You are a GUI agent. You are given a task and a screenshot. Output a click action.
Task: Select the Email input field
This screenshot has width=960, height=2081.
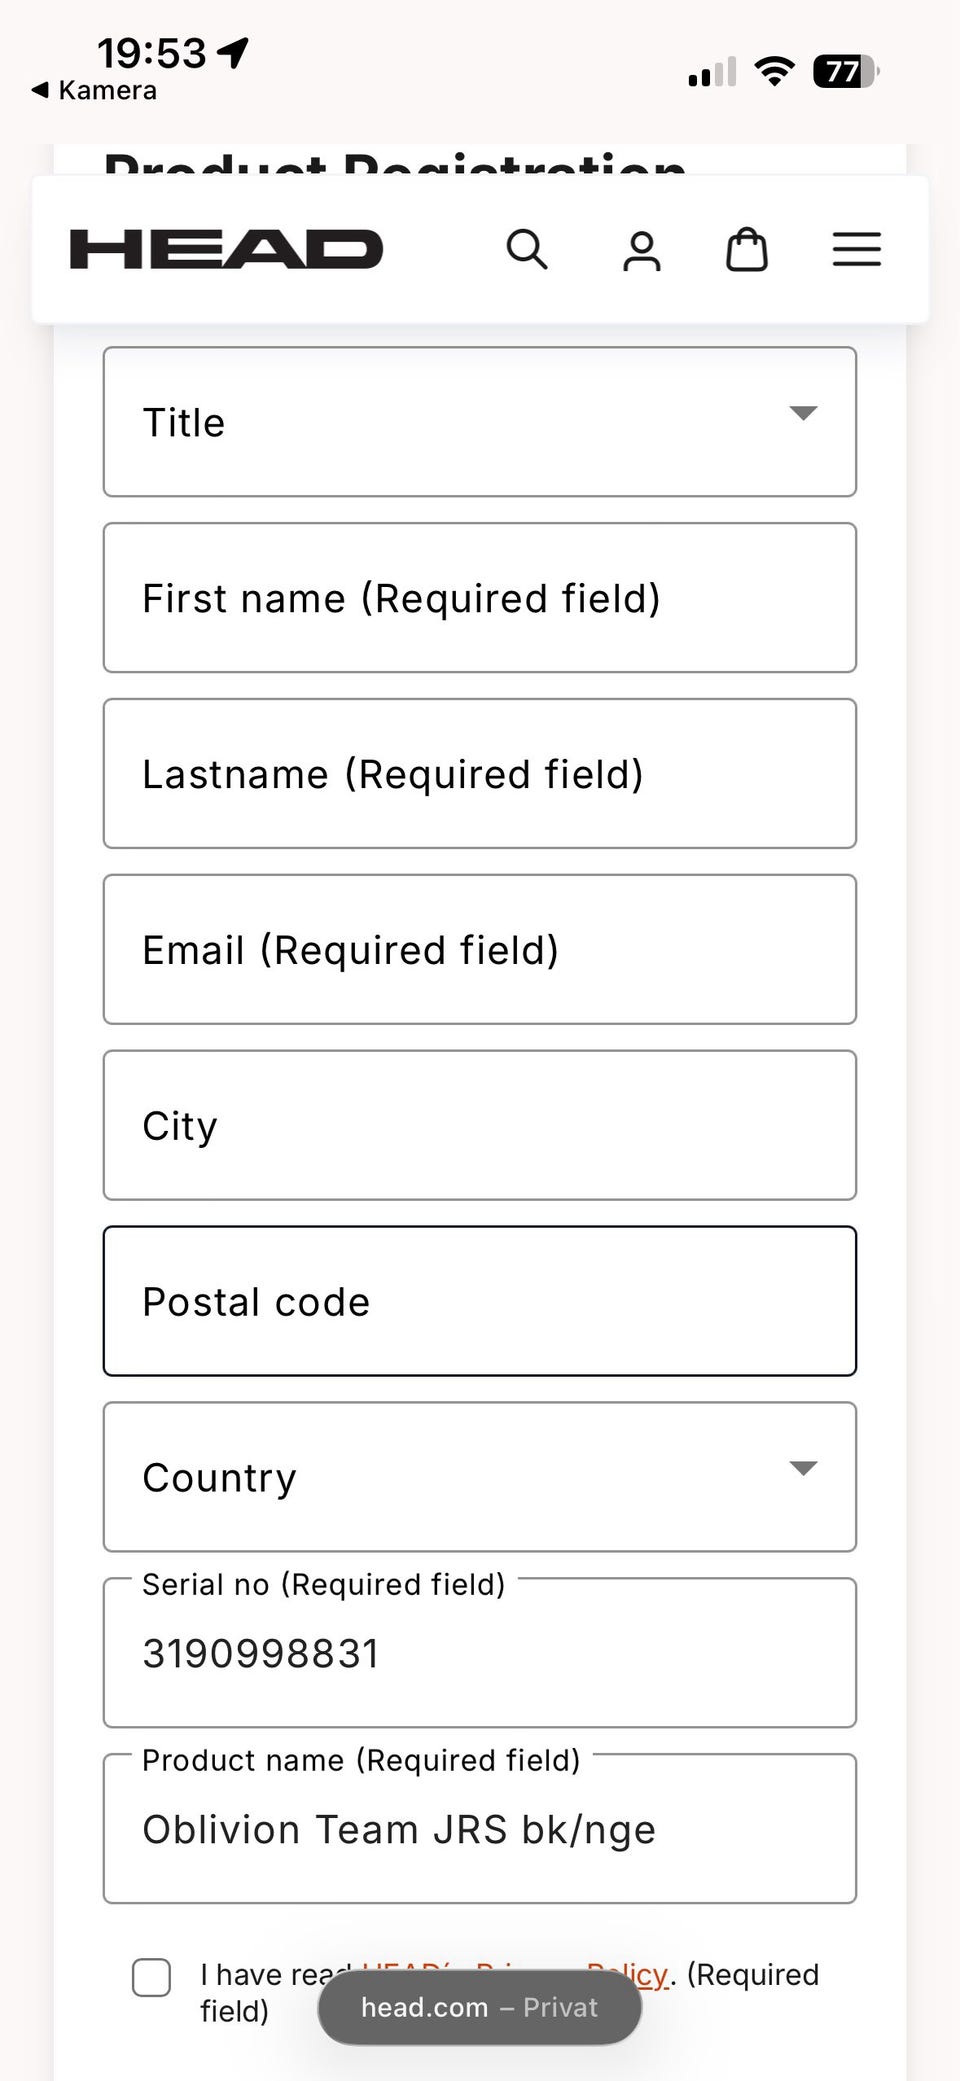[x=480, y=950]
